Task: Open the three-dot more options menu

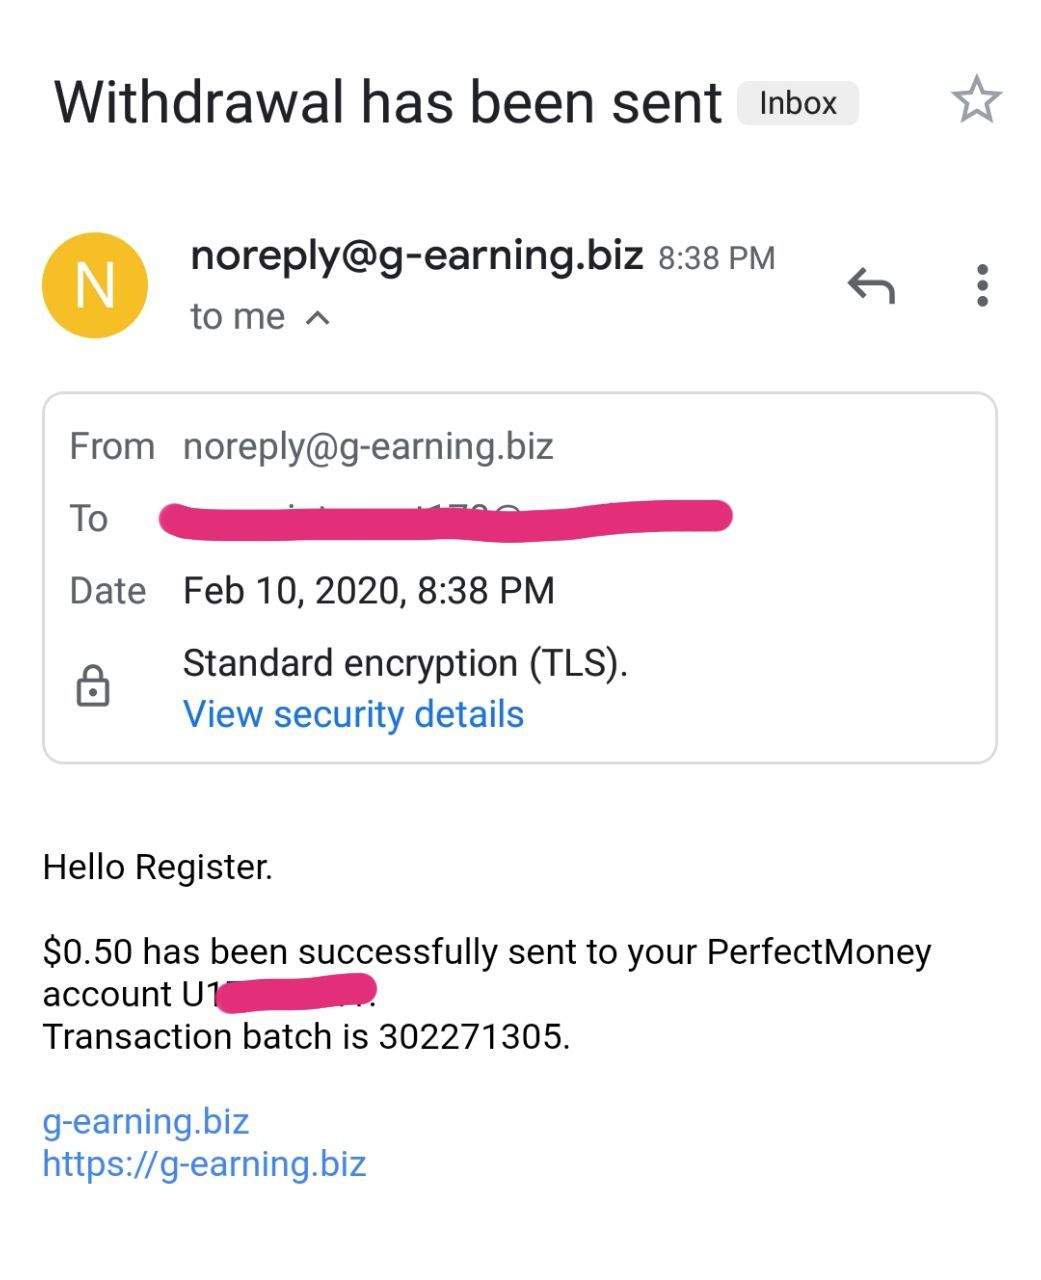Action: click(982, 286)
